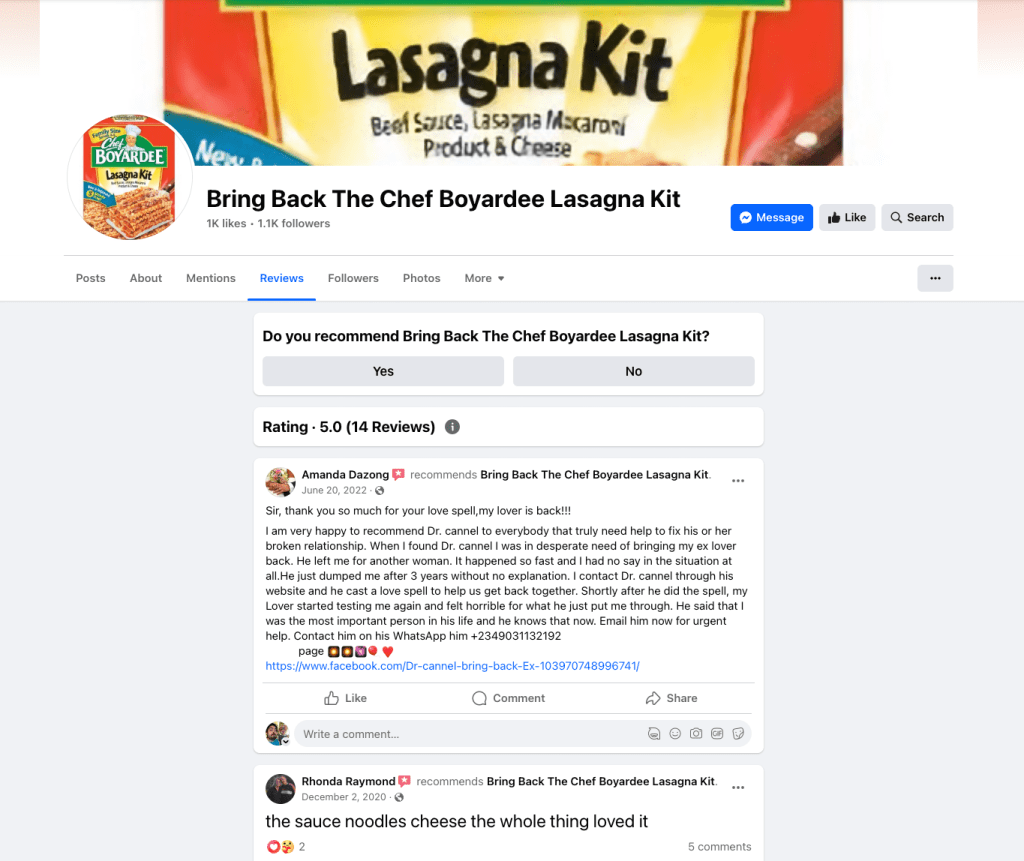
Task: Select Yes to recommend the page
Action: pos(383,371)
